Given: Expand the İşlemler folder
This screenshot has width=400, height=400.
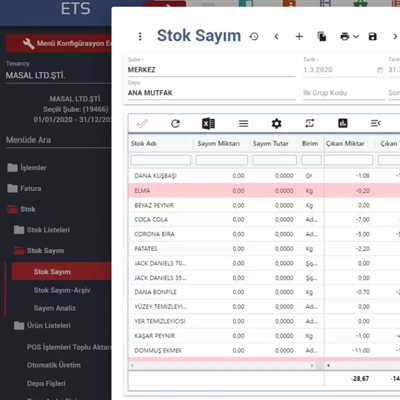Looking at the screenshot, I should coord(27,168).
